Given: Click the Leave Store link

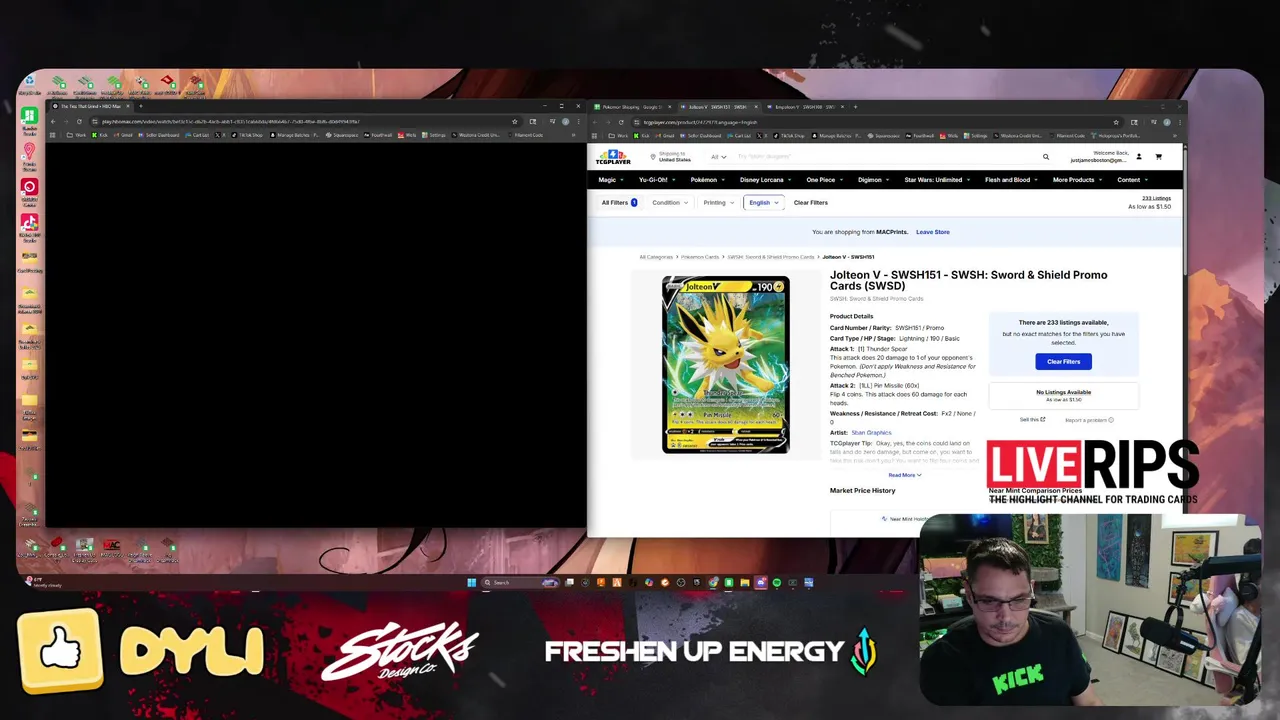Looking at the screenshot, I should tap(933, 232).
